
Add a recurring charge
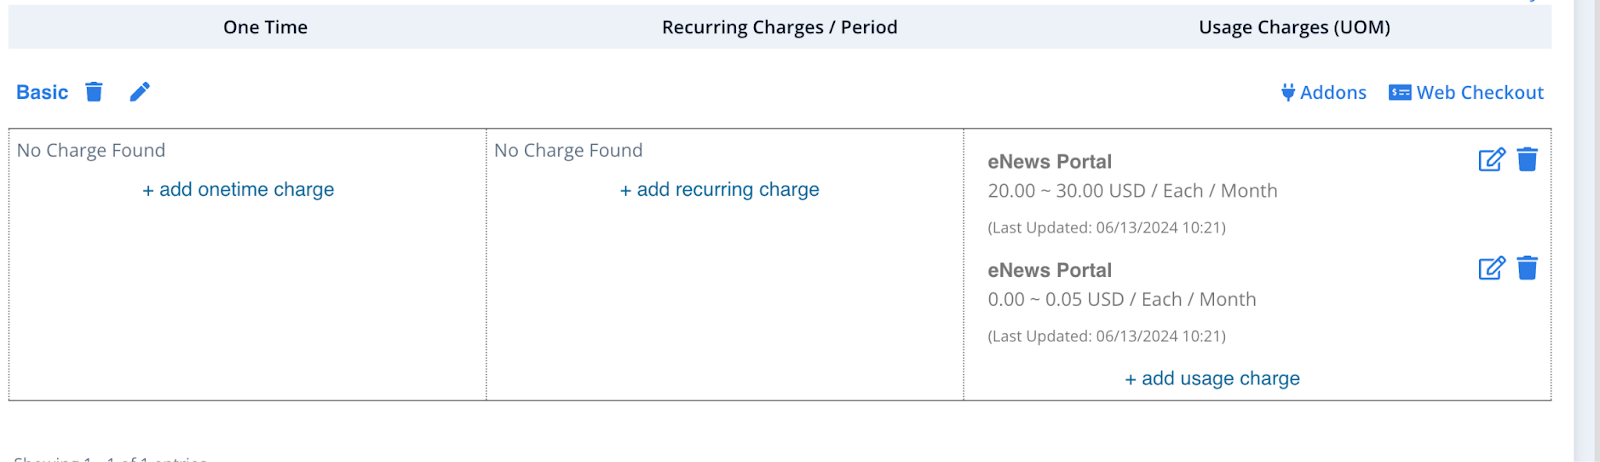(x=720, y=190)
